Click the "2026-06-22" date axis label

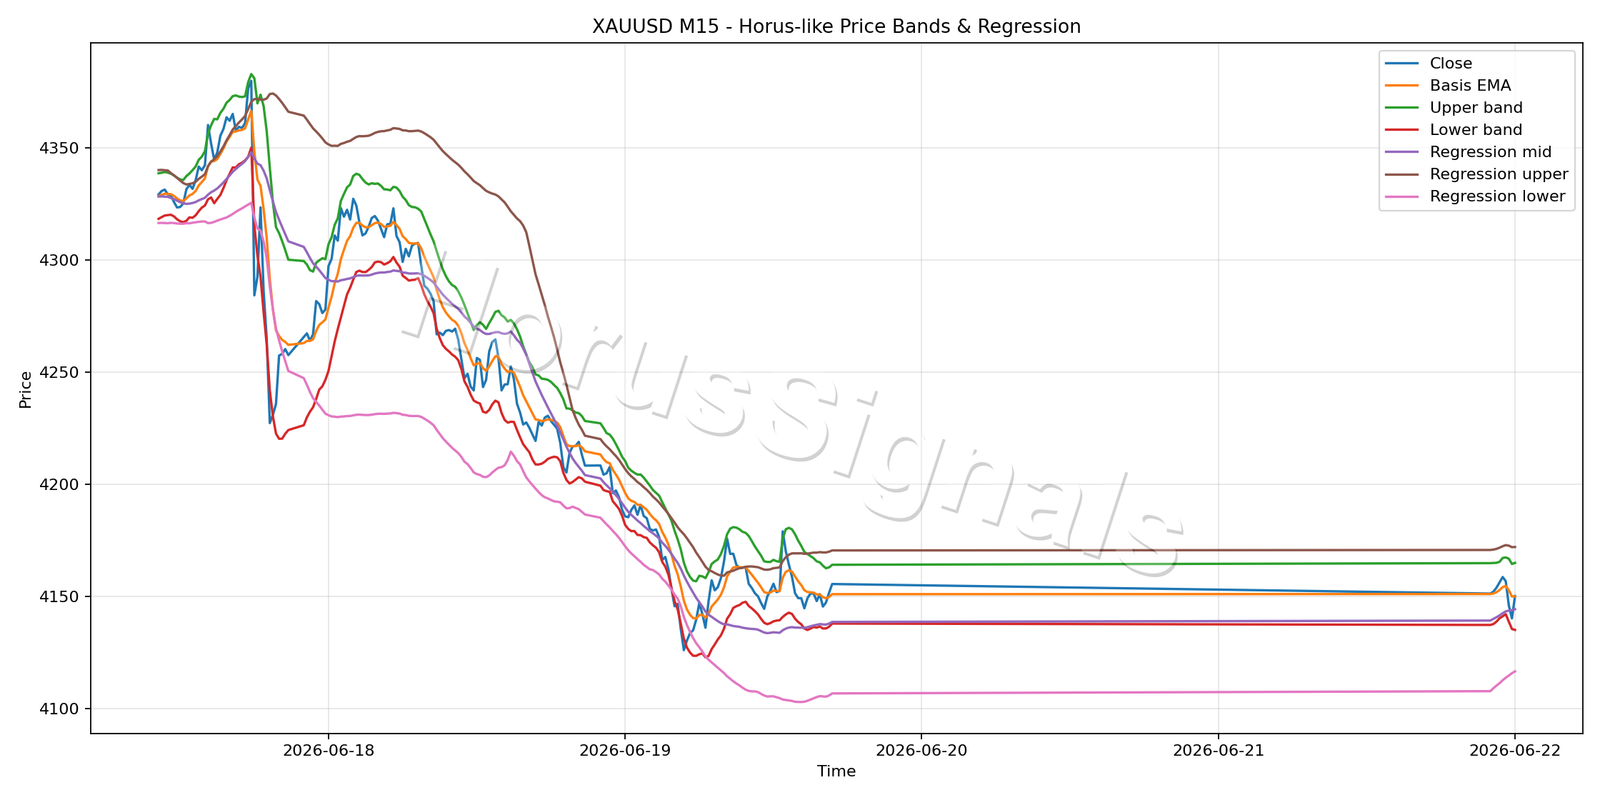point(1515,750)
